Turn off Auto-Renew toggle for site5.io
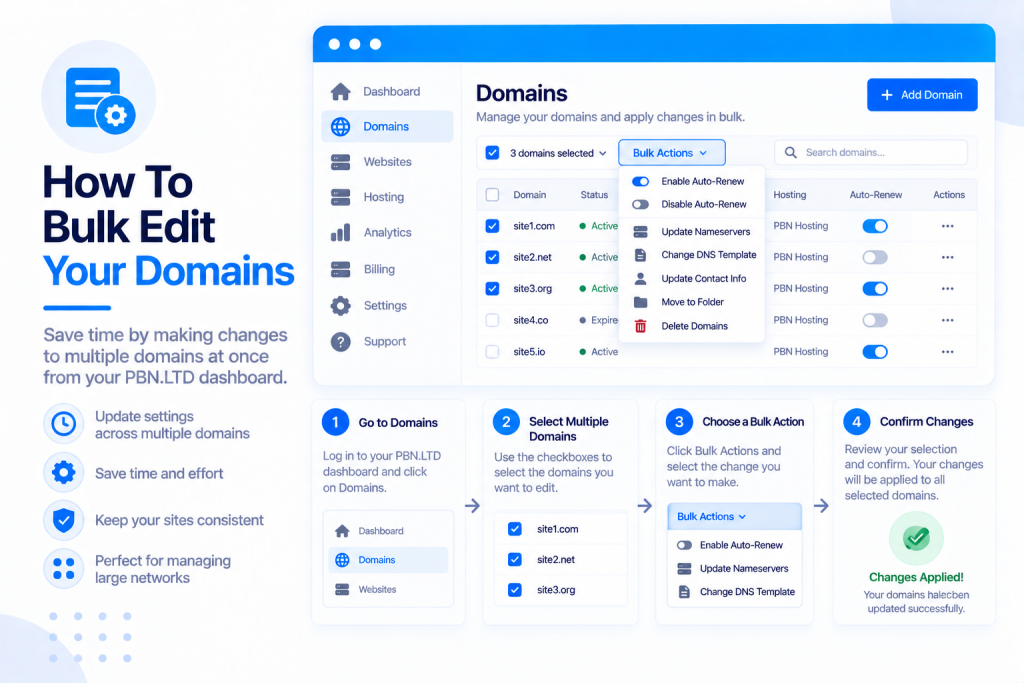 pyautogui.click(x=875, y=351)
